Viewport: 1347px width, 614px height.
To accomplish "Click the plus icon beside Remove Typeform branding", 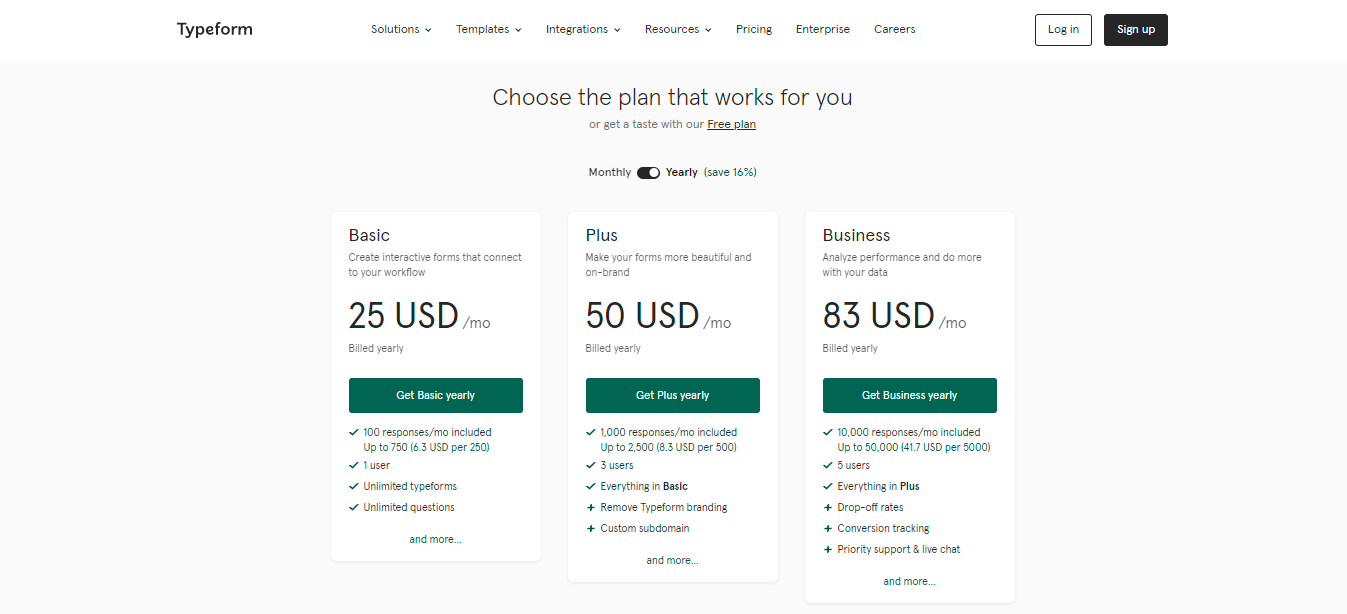I will pos(590,507).
